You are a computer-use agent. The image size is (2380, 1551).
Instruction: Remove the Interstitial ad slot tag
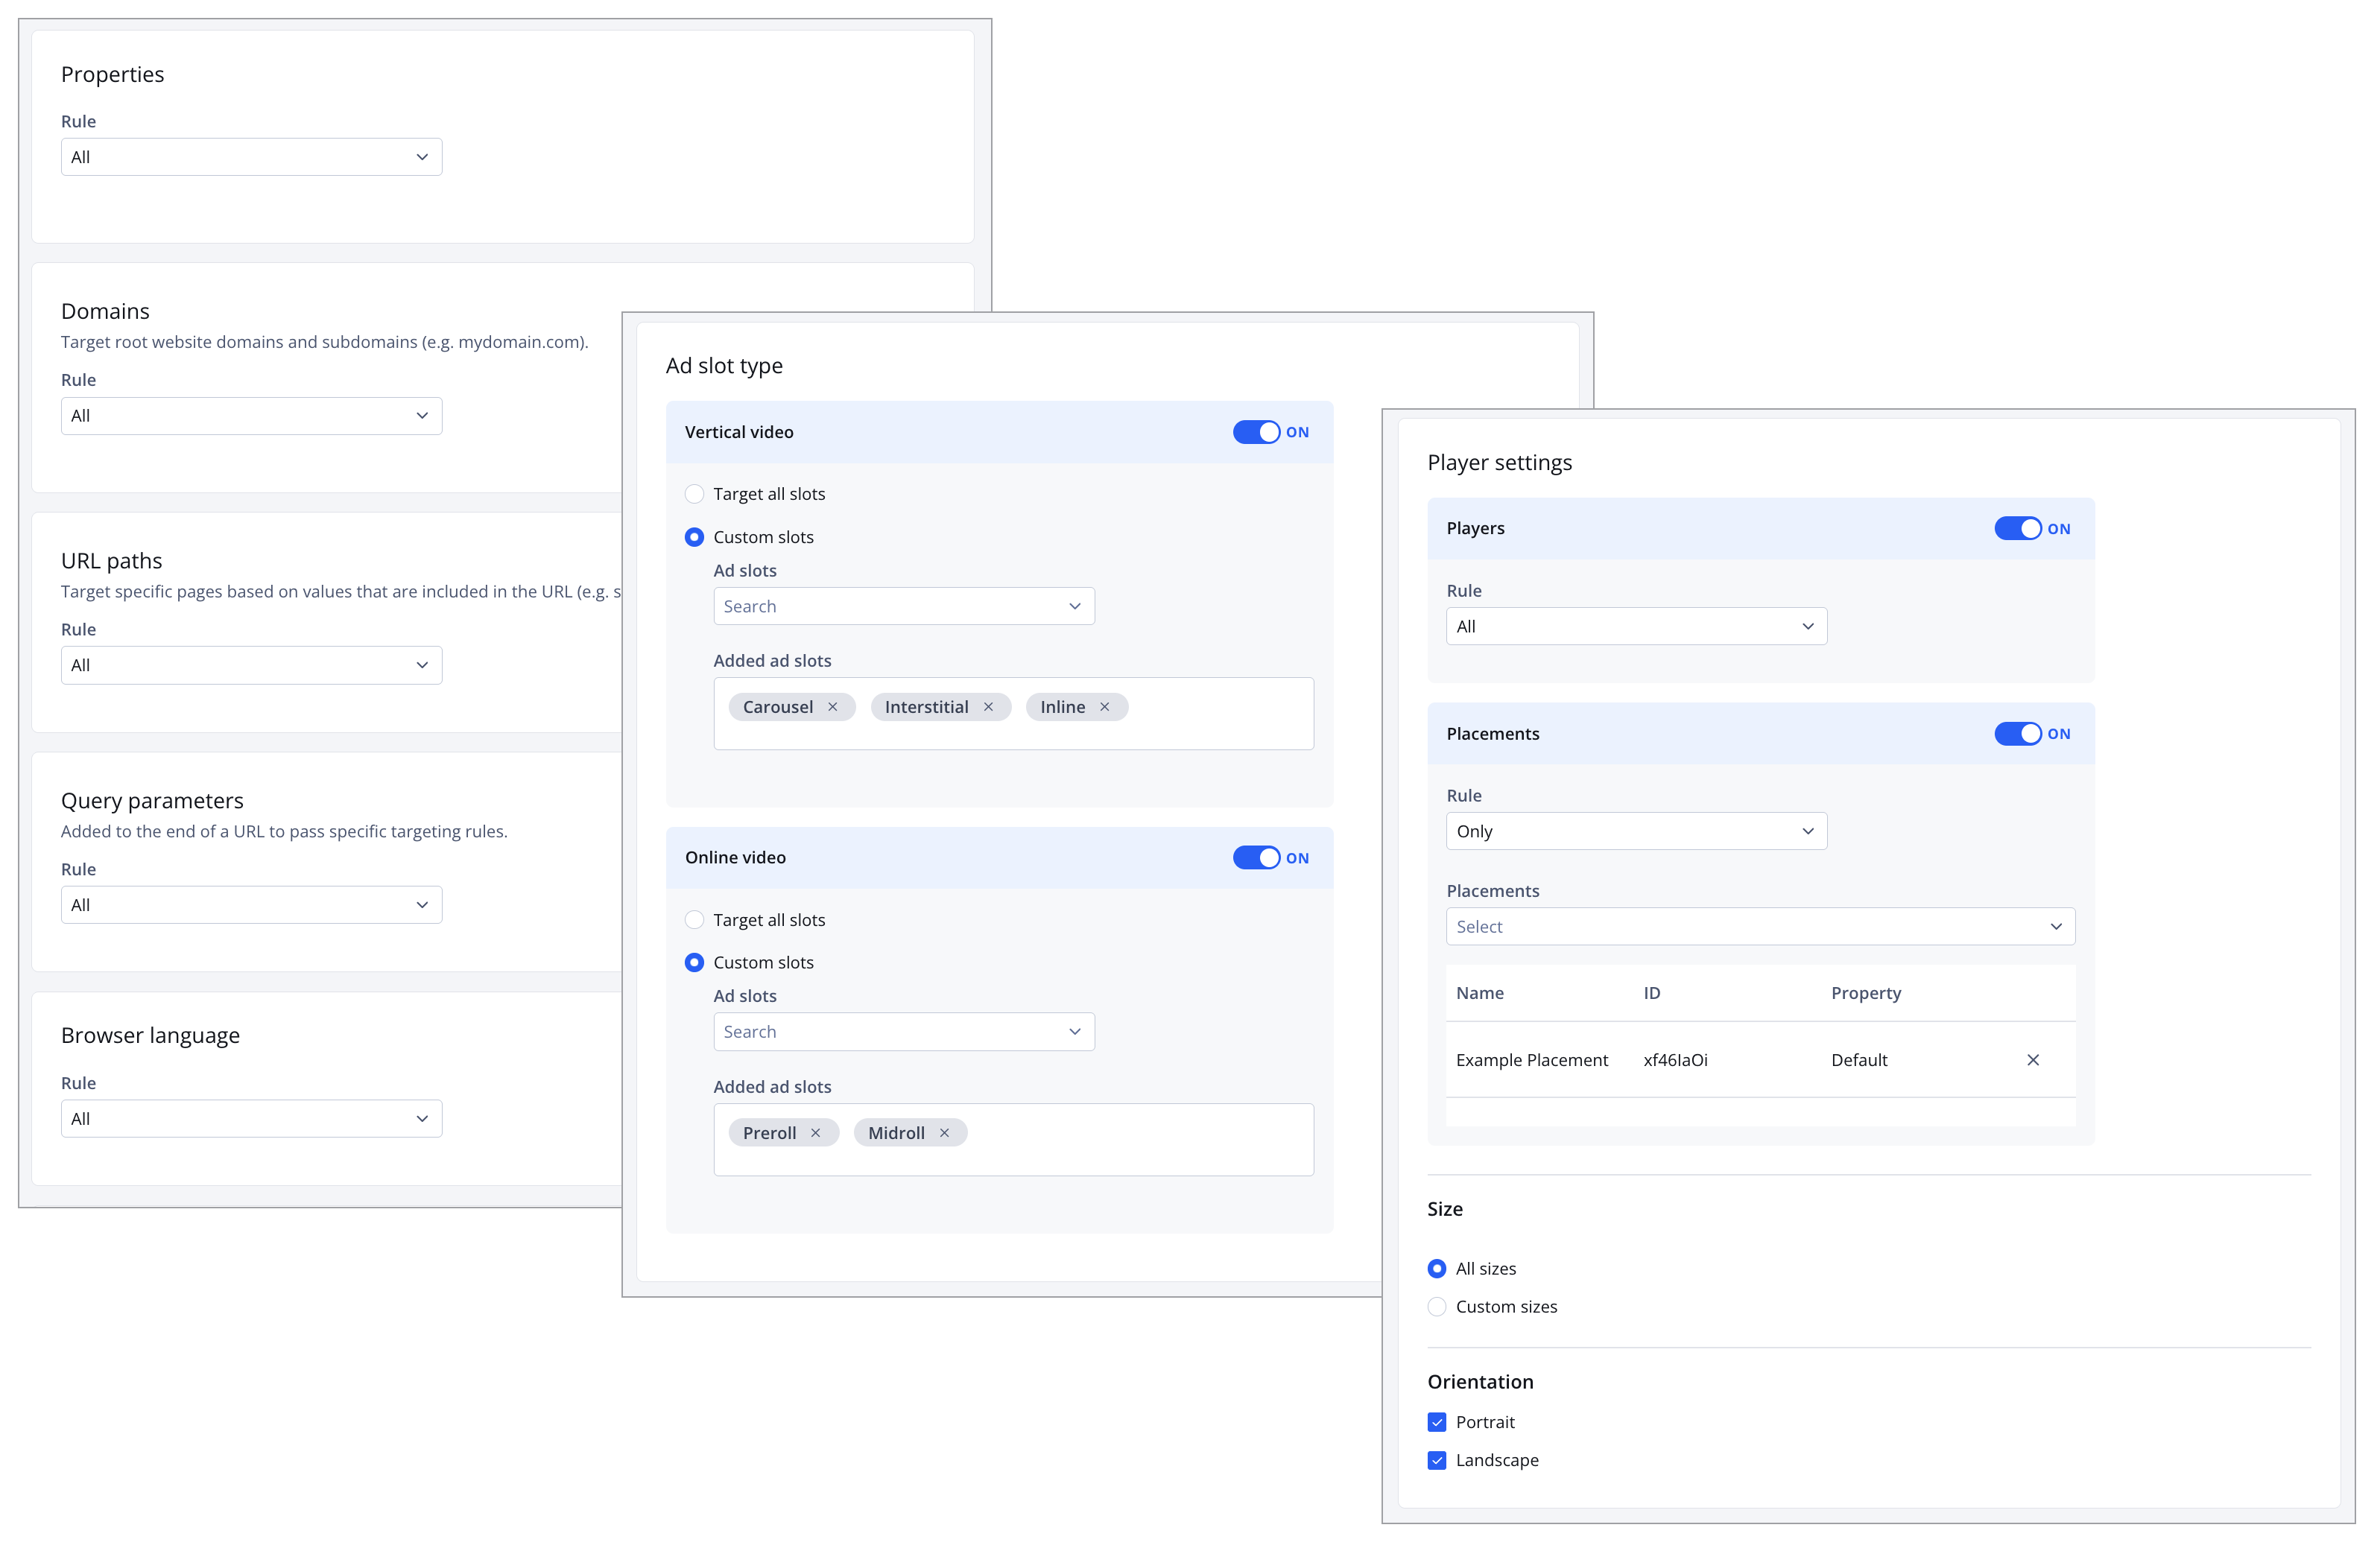pos(988,707)
